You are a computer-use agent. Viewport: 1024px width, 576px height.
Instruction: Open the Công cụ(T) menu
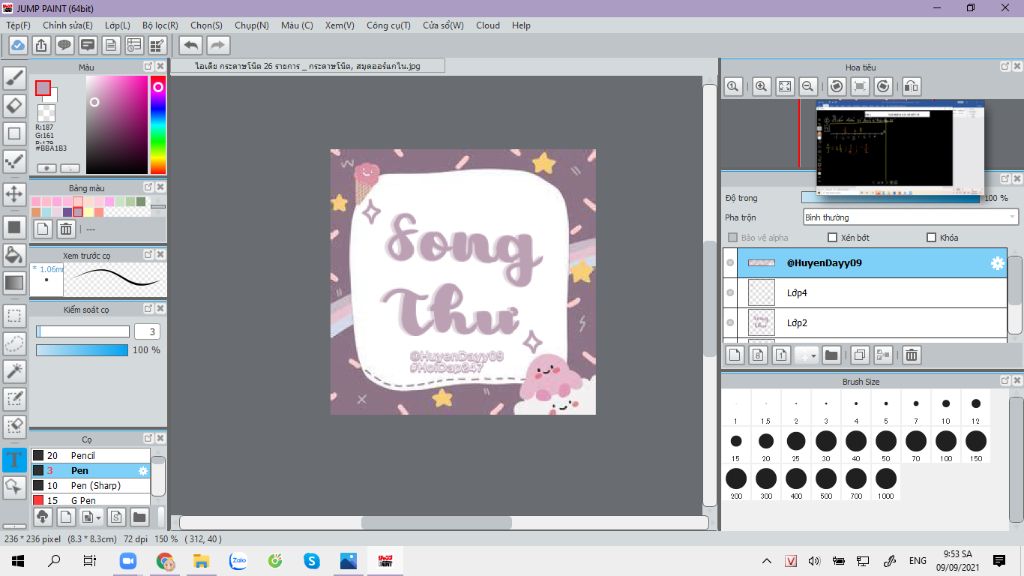click(387, 25)
